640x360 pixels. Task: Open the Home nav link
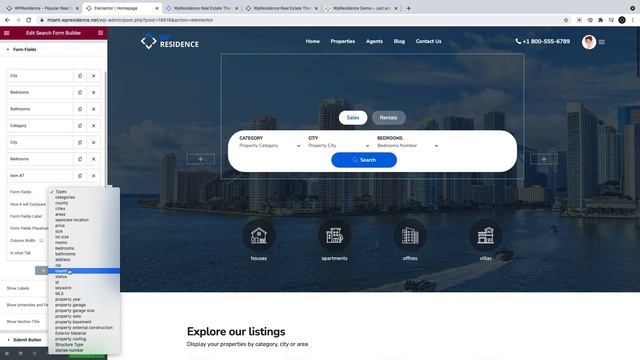click(x=313, y=41)
